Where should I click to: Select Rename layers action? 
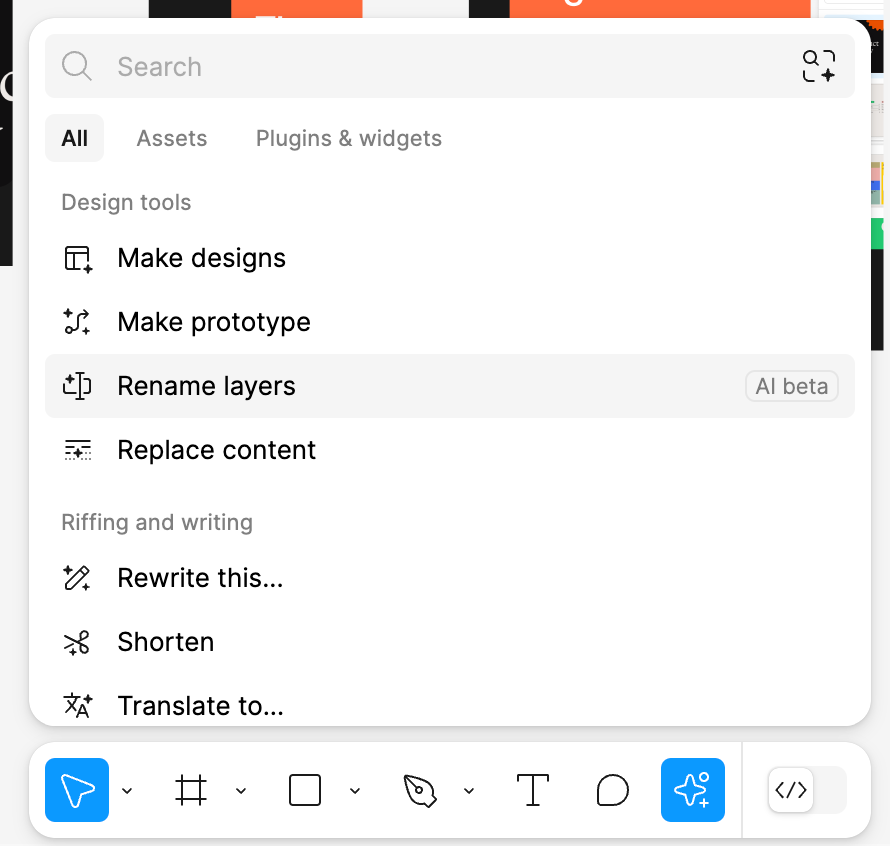point(450,386)
